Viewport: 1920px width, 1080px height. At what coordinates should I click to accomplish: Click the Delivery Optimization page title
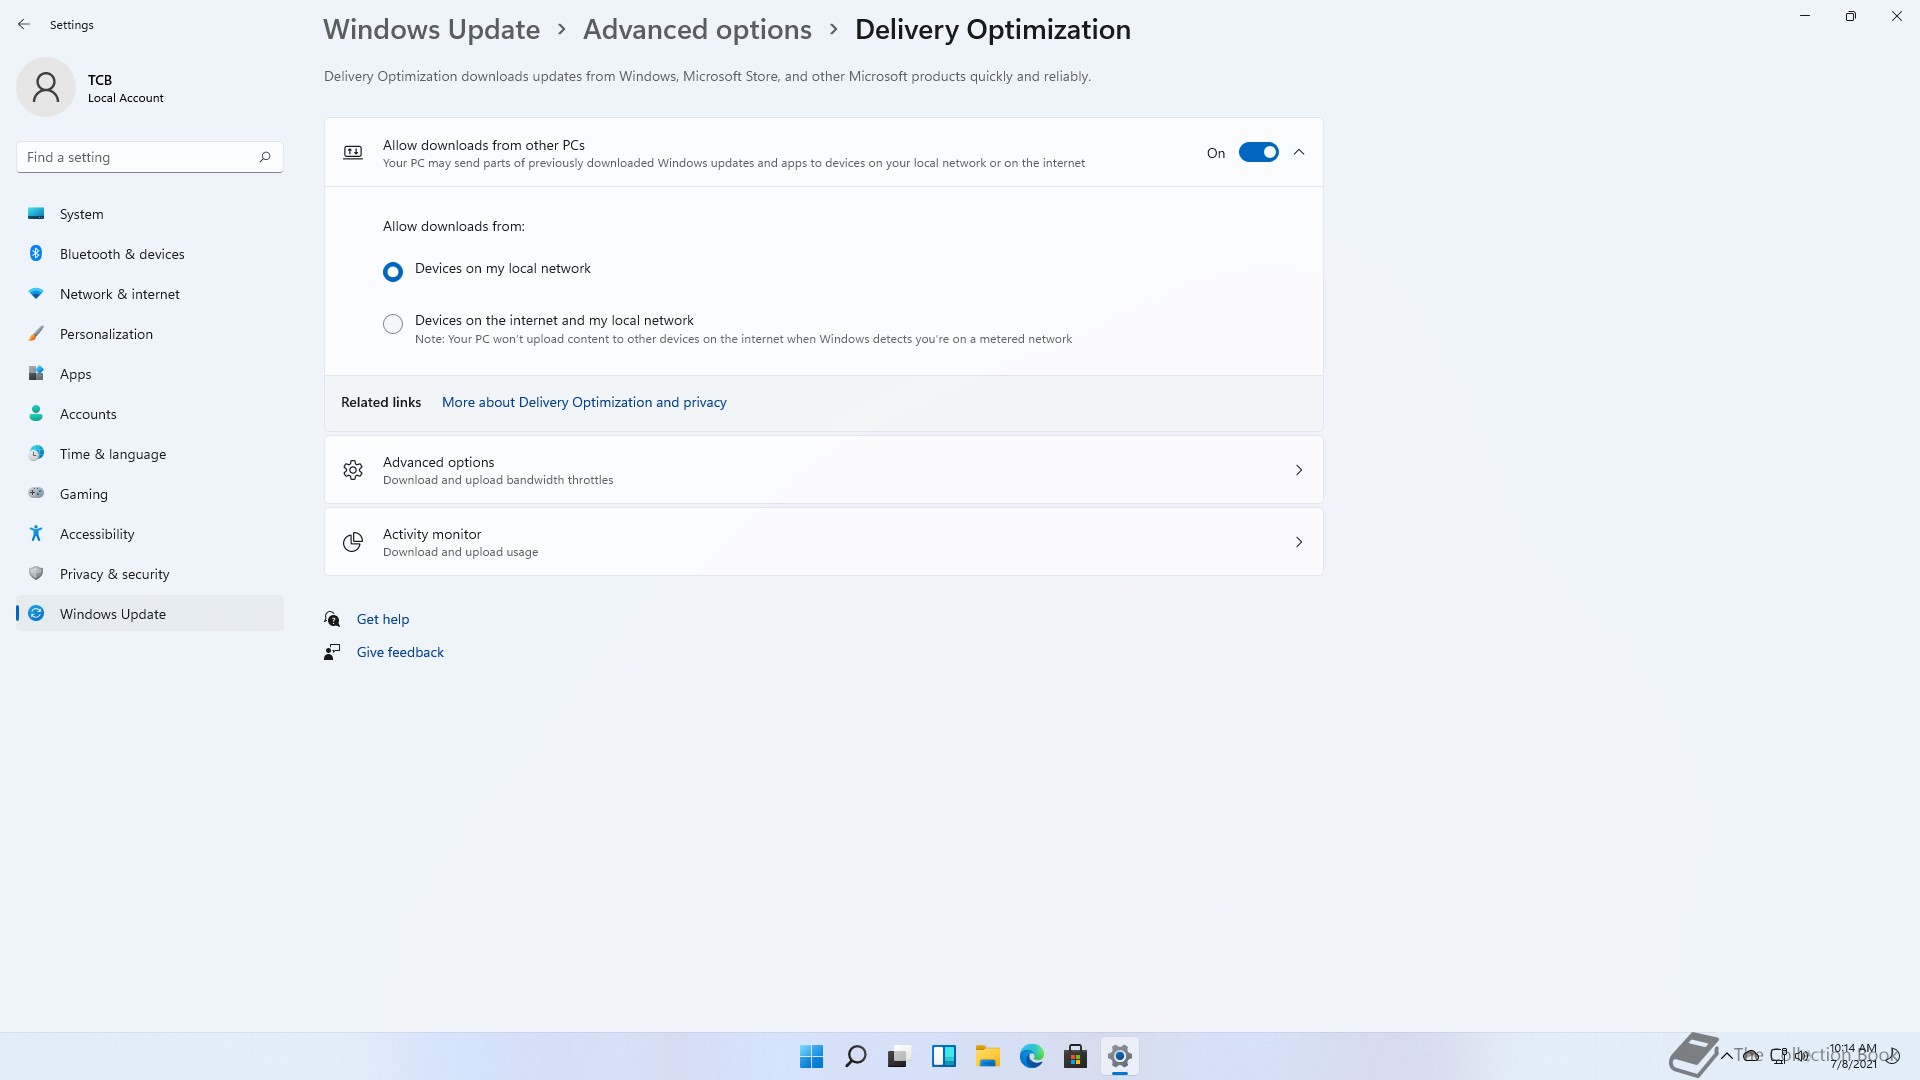(x=992, y=29)
